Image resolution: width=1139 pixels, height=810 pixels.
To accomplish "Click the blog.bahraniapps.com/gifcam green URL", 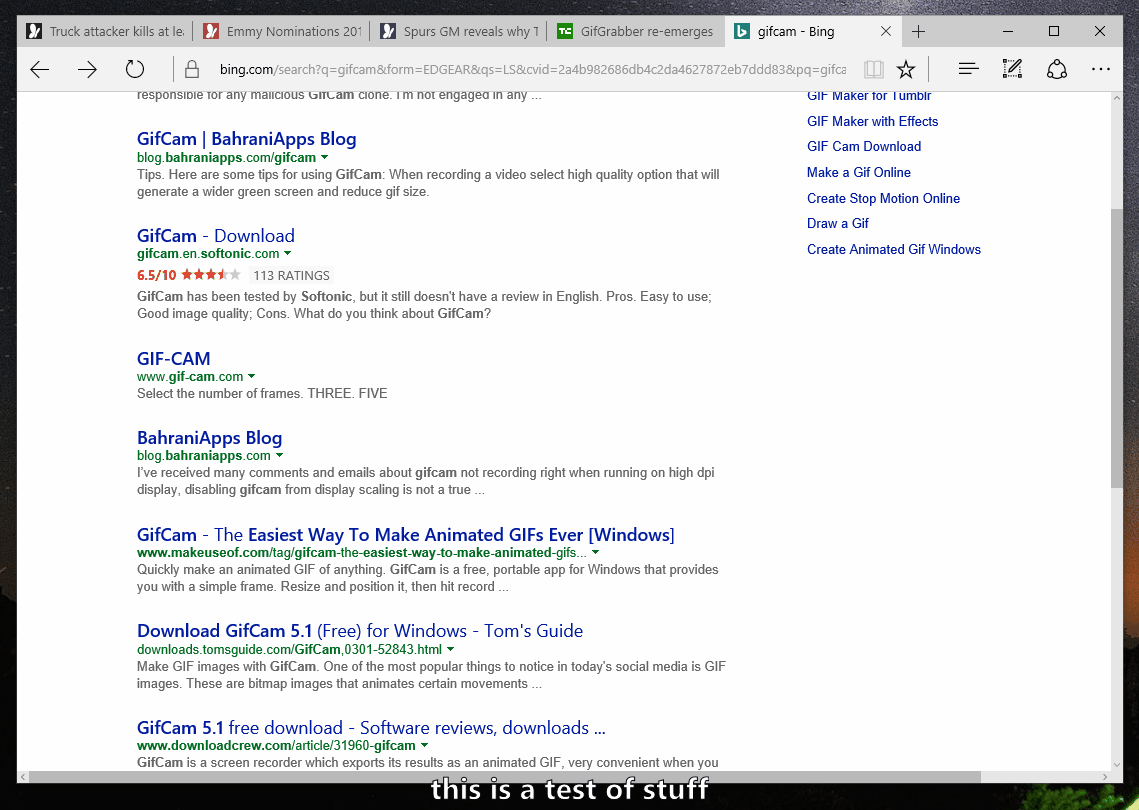I will pyautogui.click(x=226, y=158).
